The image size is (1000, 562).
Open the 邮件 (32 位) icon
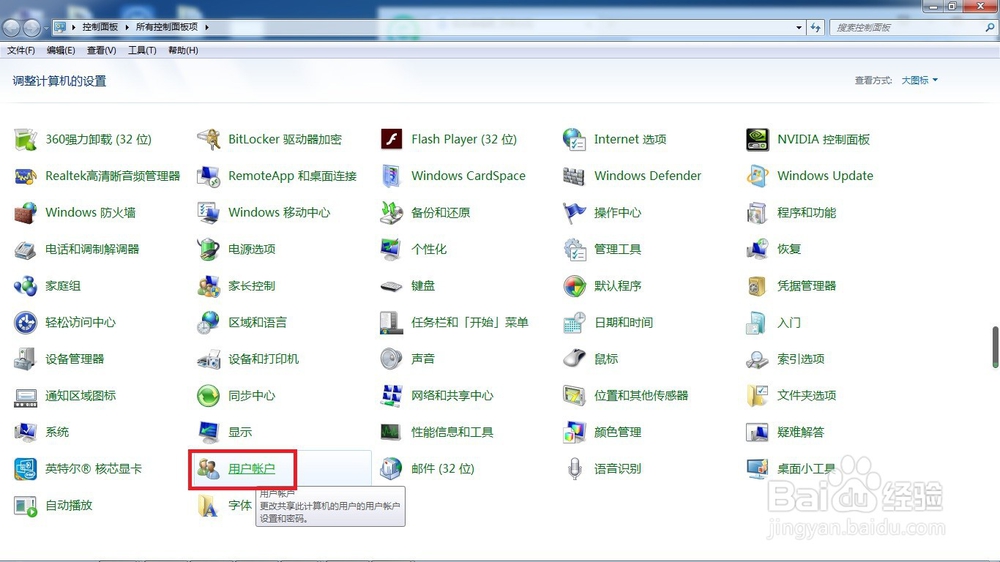coord(391,468)
